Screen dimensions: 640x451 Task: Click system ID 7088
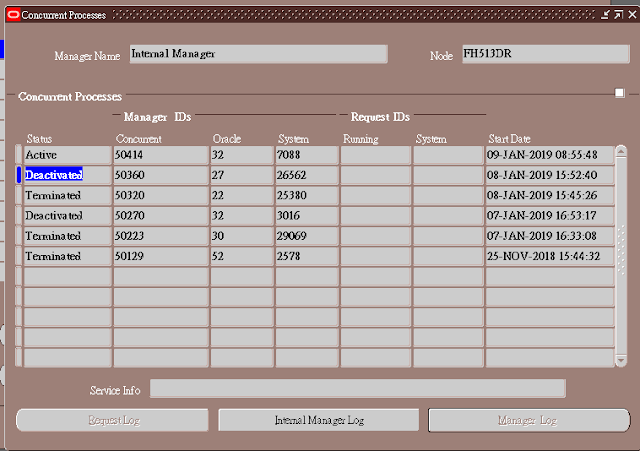307,155
